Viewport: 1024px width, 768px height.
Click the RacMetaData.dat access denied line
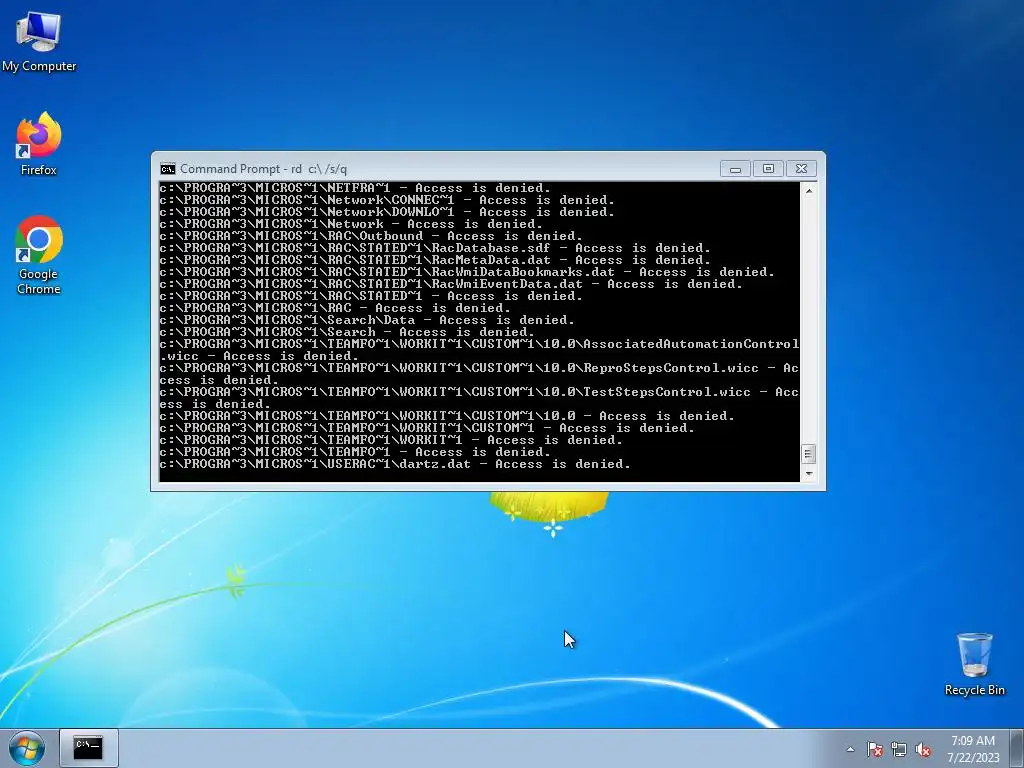tap(434, 260)
